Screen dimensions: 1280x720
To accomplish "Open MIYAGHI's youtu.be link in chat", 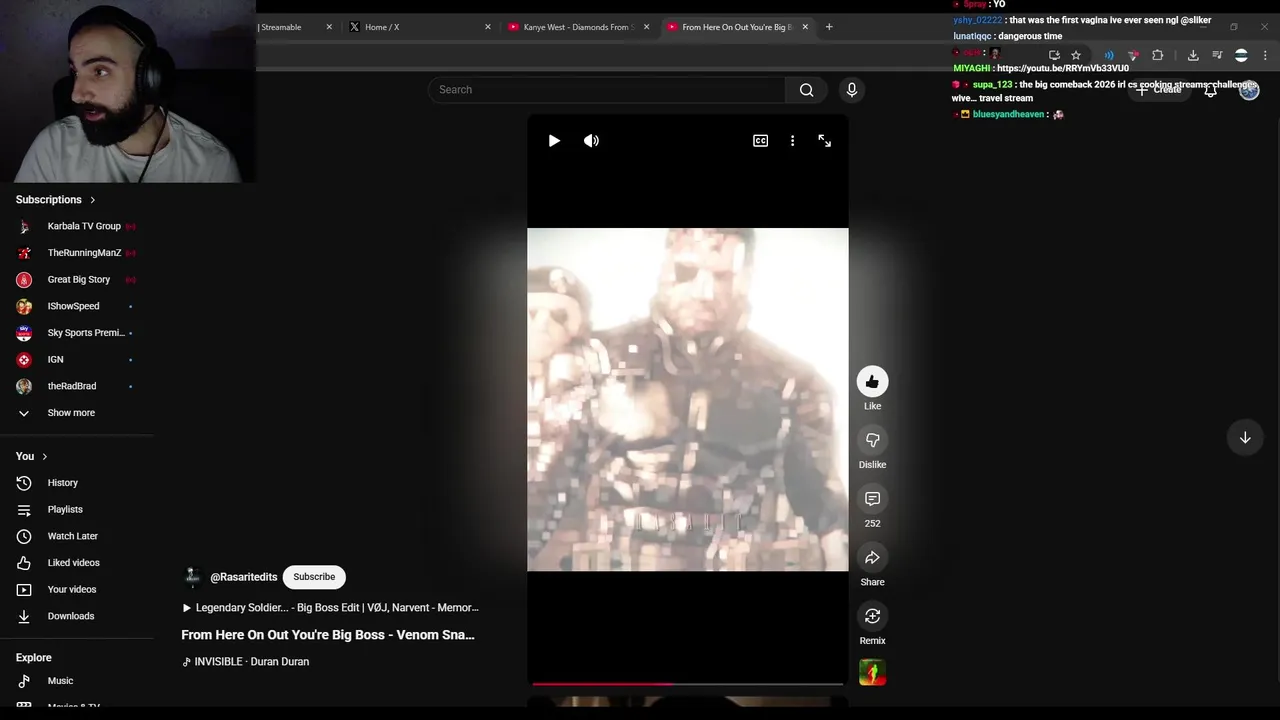I will coord(1062,68).
